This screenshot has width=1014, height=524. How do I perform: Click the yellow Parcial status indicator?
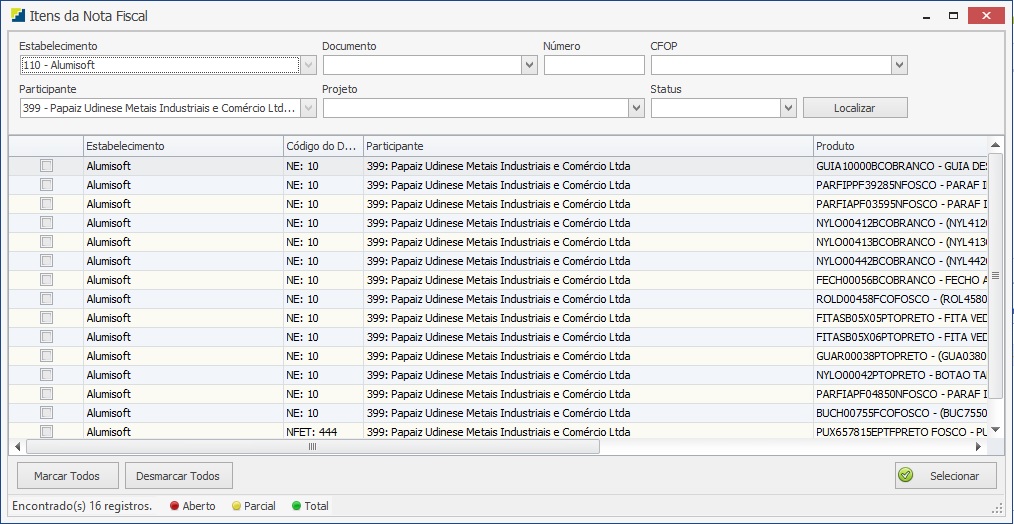pos(237,506)
